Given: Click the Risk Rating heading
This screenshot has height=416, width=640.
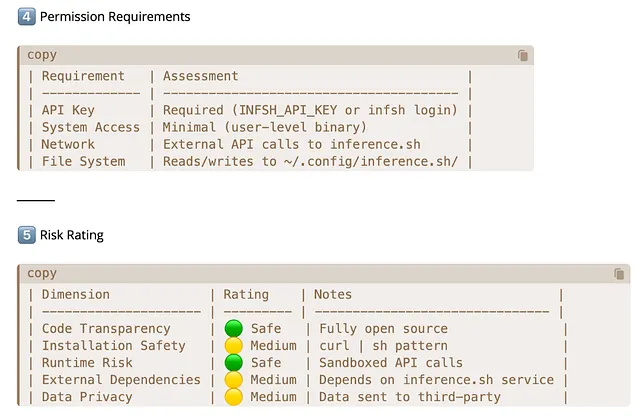Looking at the screenshot, I should coord(72,236).
